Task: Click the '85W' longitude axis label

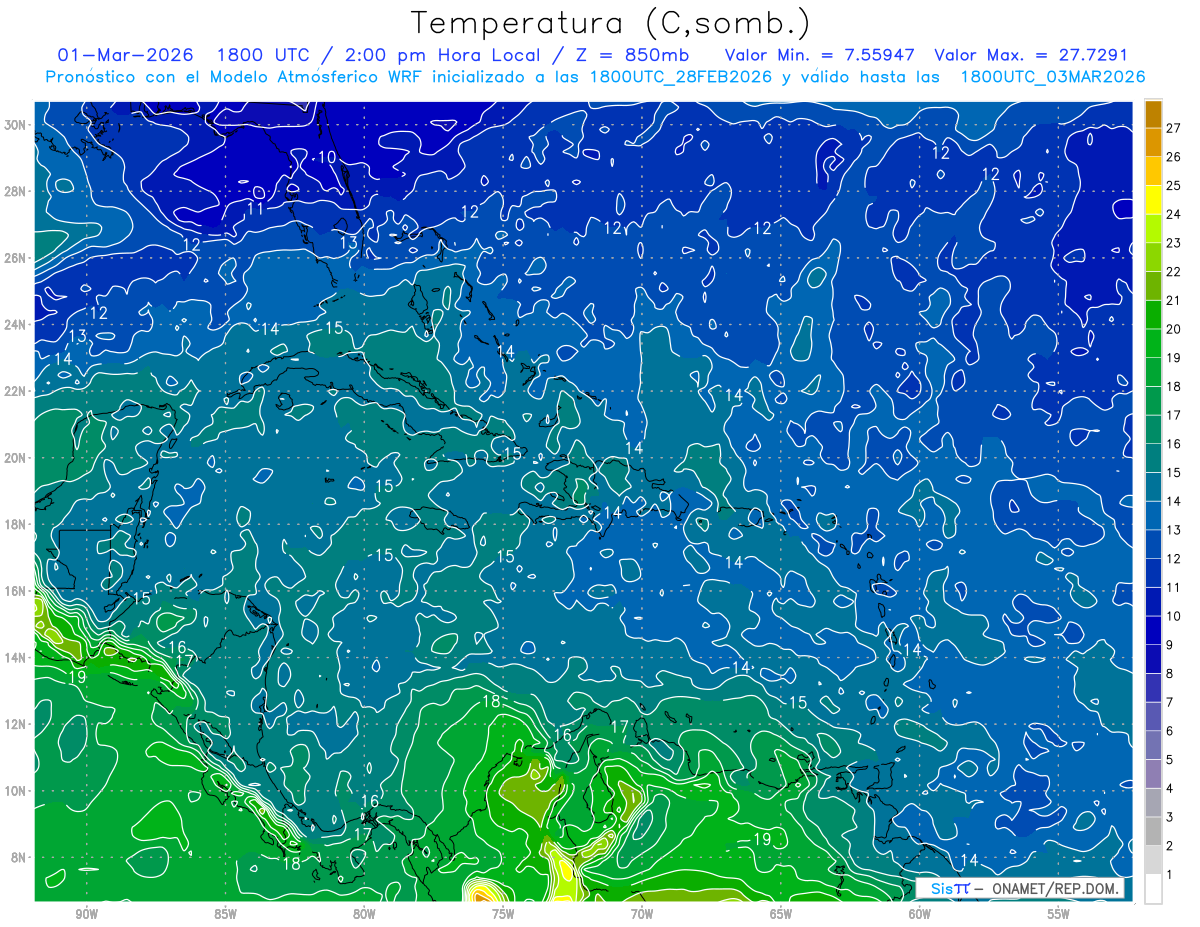Action: pos(225,914)
